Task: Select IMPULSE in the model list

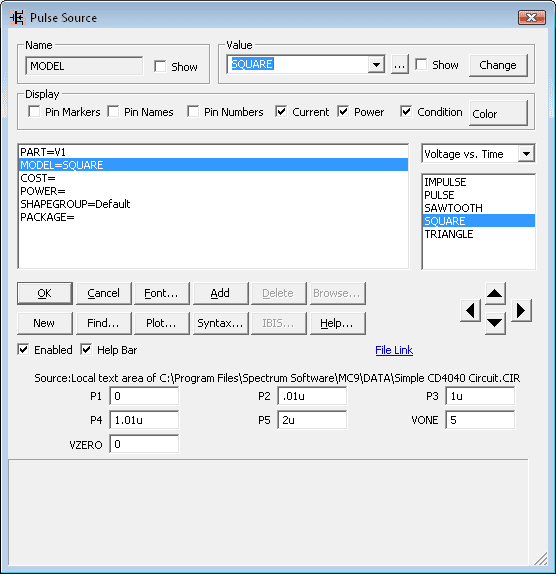Action: (479, 182)
